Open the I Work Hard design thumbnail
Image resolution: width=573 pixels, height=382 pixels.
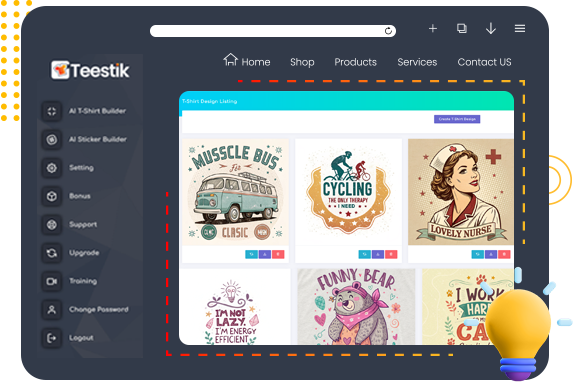coord(468,307)
